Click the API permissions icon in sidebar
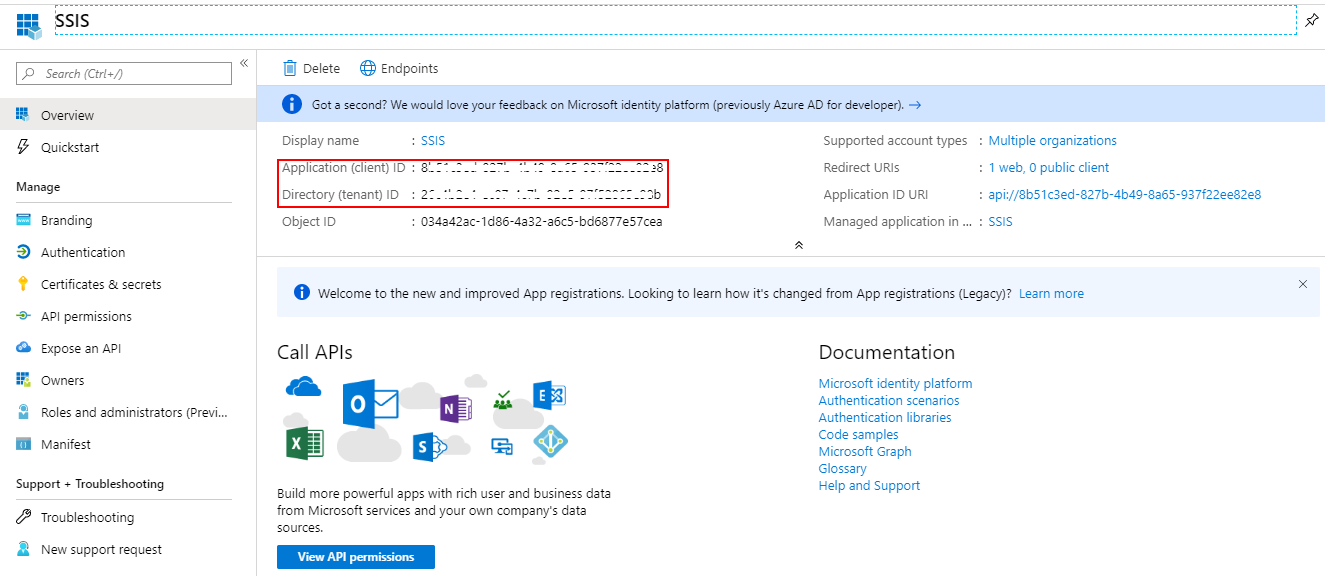This screenshot has width=1325, height=576. (x=23, y=316)
